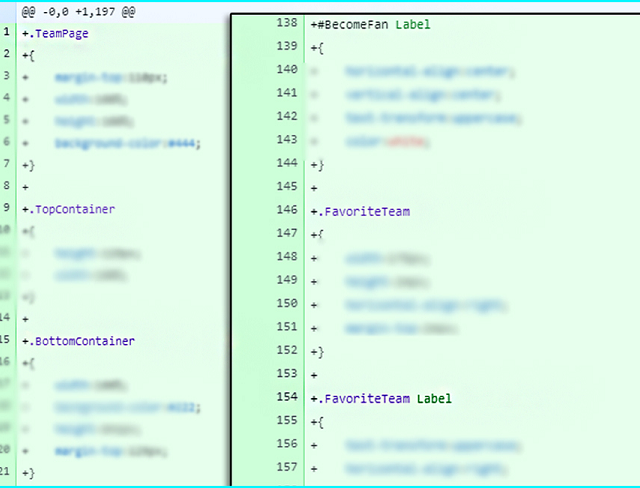Click the diff hunk header @@ -0,0 +1,197 @@

point(79,11)
